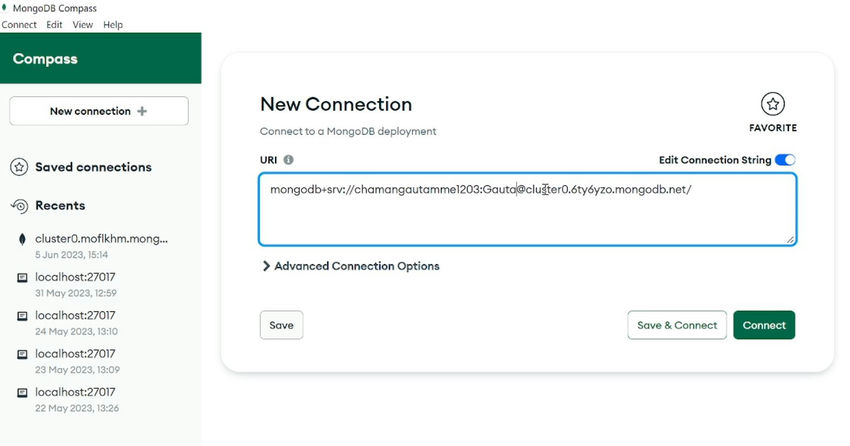
Task: Click the green Connect button
Action: [764, 325]
